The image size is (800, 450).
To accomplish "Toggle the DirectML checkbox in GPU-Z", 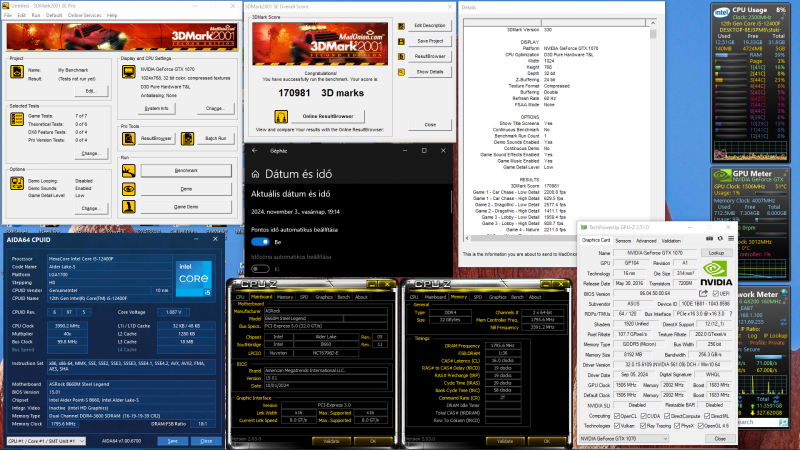I will pos(707,416).
